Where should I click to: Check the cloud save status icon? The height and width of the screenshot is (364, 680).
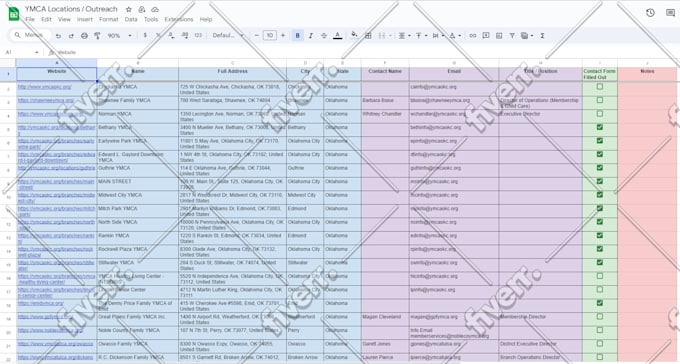pyautogui.click(x=155, y=9)
